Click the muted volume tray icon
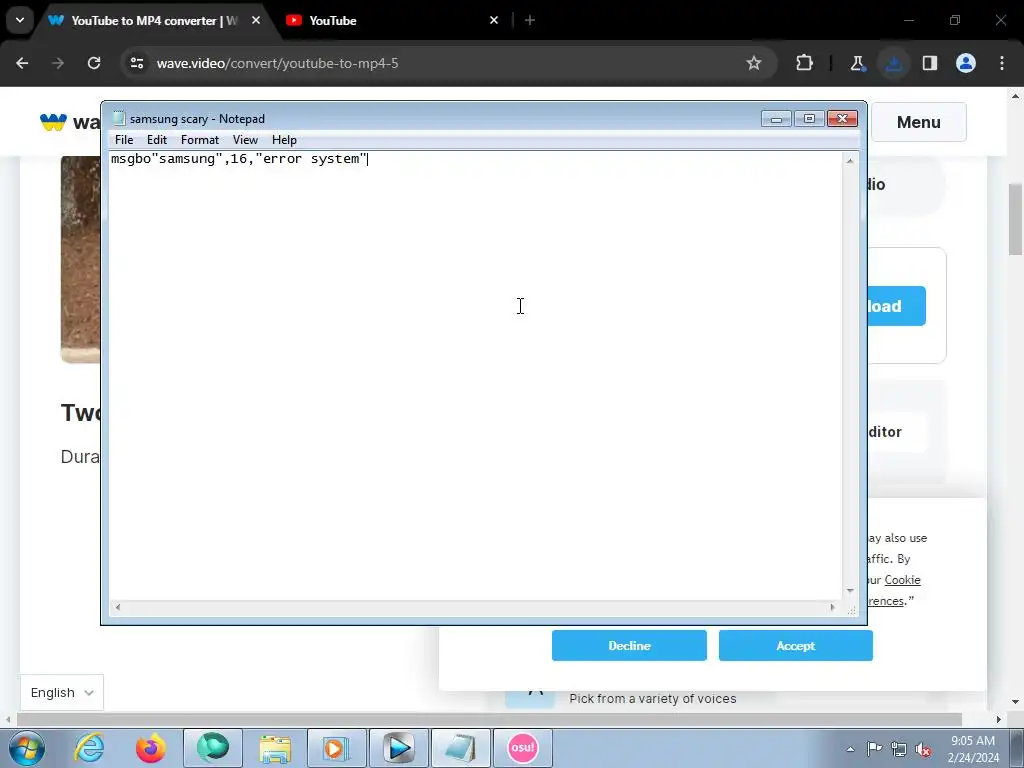The width and height of the screenshot is (1024, 768). pos(923,750)
